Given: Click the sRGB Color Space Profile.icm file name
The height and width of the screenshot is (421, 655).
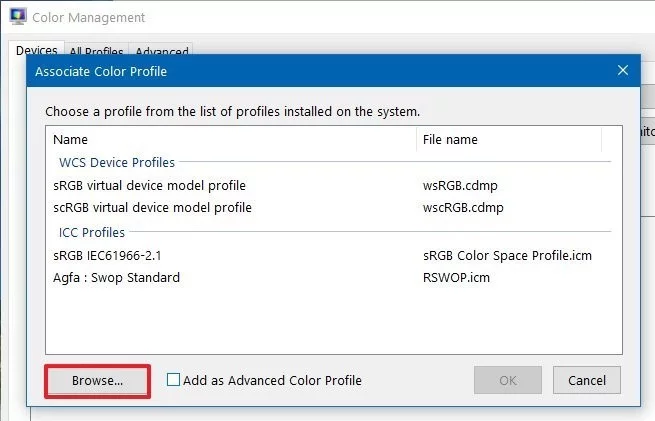Looking at the screenshot, I should click(507, 255).
